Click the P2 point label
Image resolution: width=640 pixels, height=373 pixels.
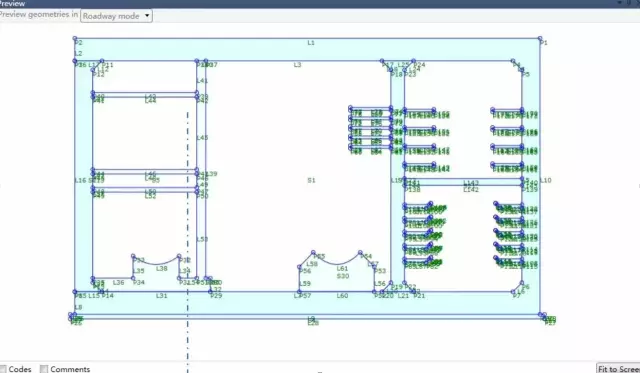click(x=78, y=42)
